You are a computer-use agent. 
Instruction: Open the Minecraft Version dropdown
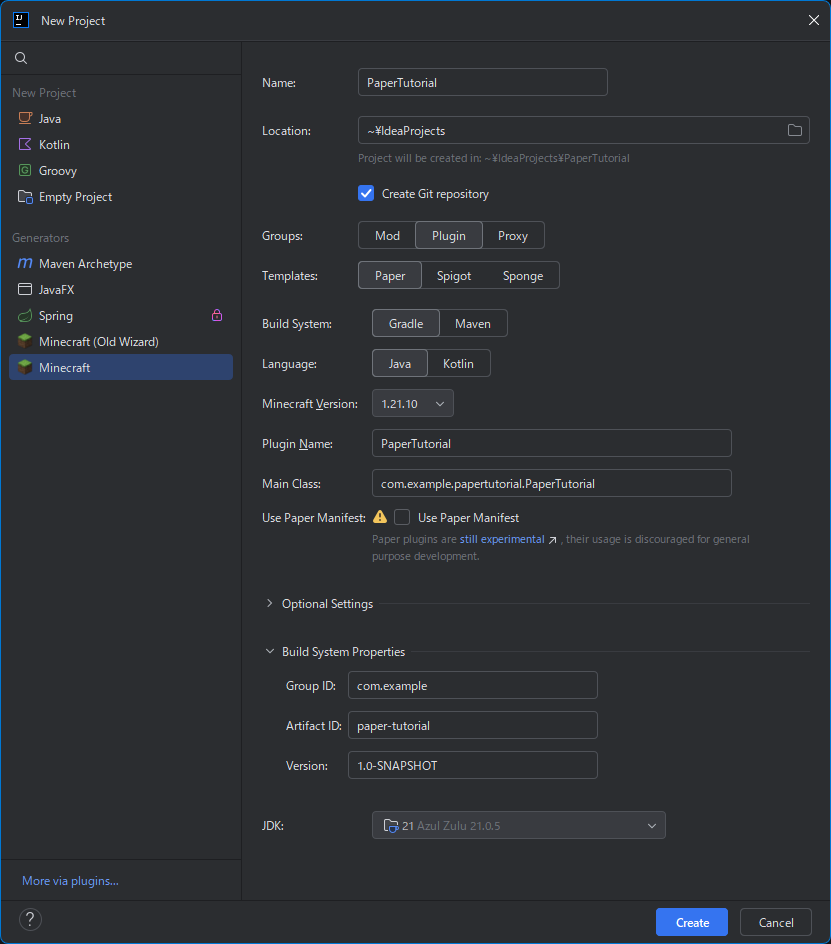click(x=412, y=403)
